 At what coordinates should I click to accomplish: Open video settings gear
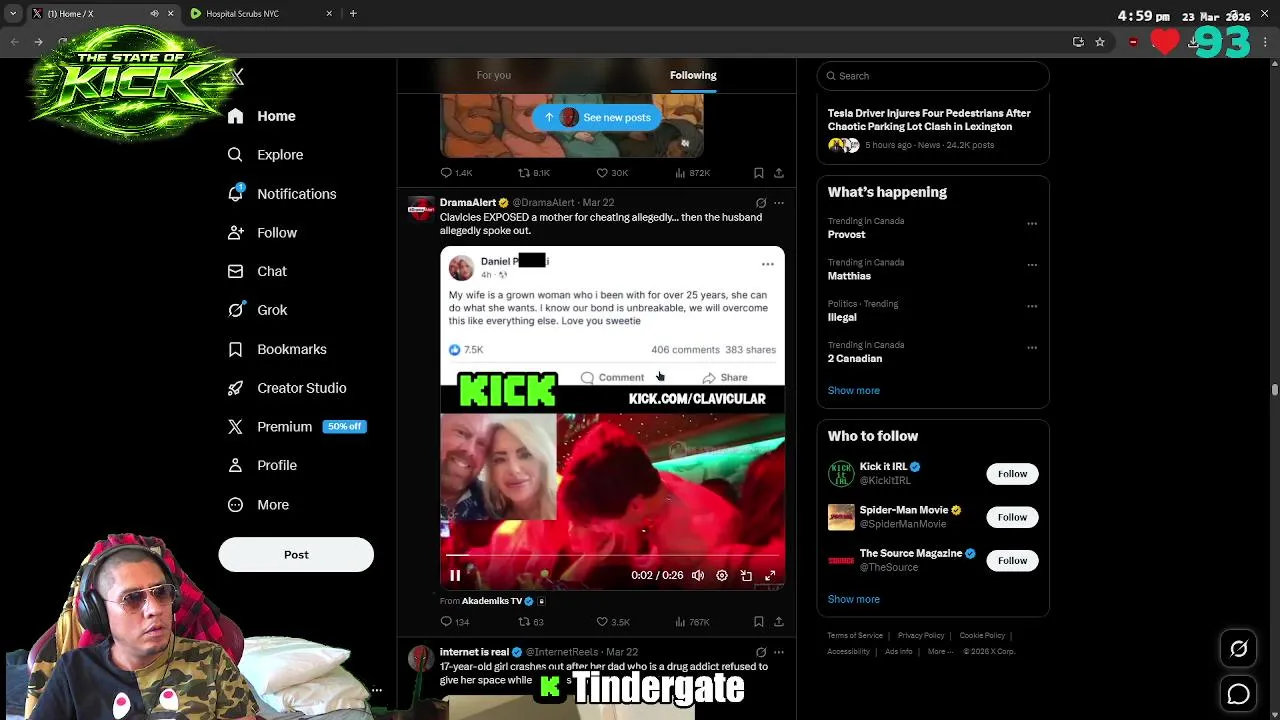pyautogui.click(x=722, y=576)
